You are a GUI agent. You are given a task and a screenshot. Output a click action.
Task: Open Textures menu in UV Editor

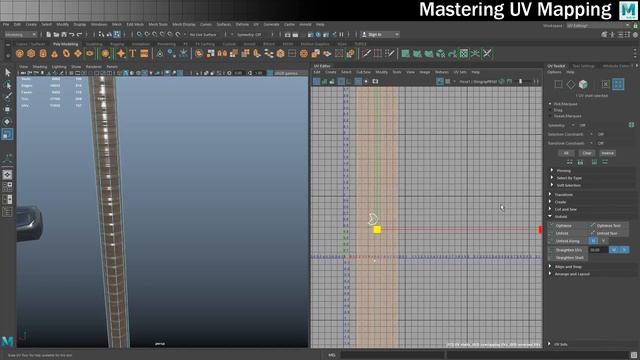pos(442,72)
